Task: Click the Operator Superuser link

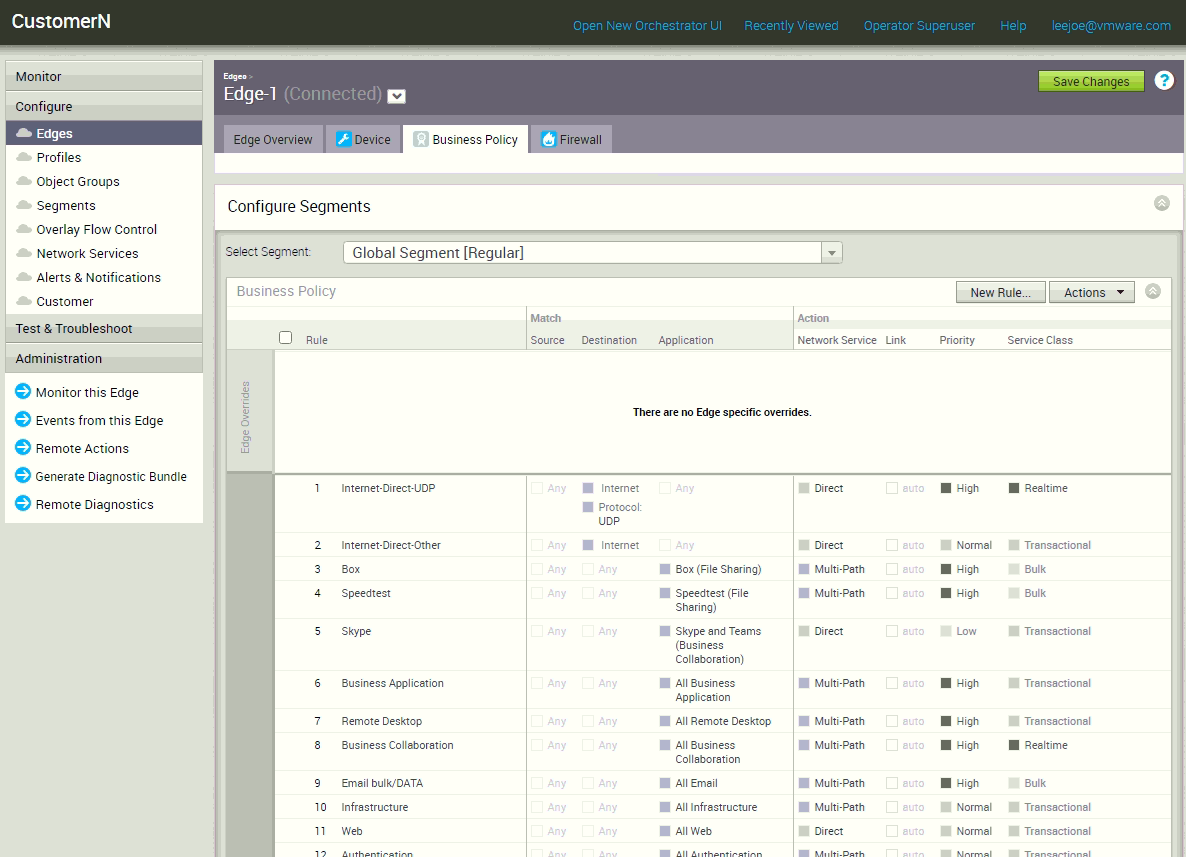Action: (x=919, y=26)
